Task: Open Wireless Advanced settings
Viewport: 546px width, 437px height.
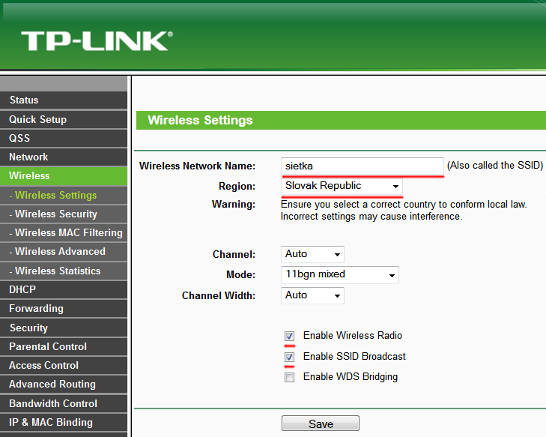Action: point(63,251)
